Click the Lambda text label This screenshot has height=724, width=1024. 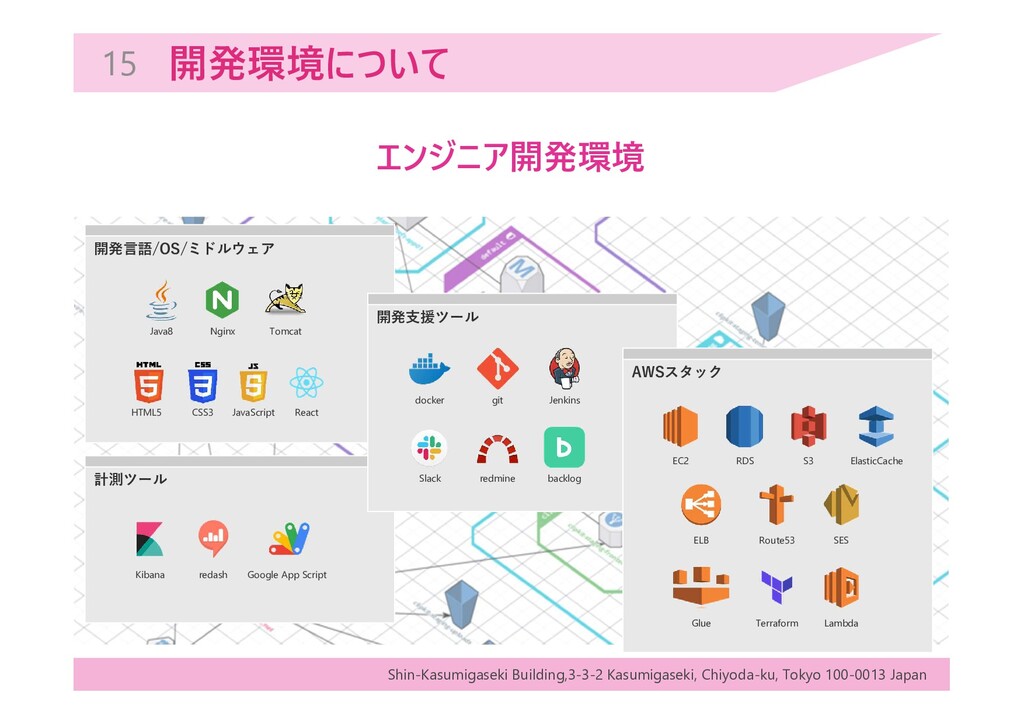tap(841, 623)
